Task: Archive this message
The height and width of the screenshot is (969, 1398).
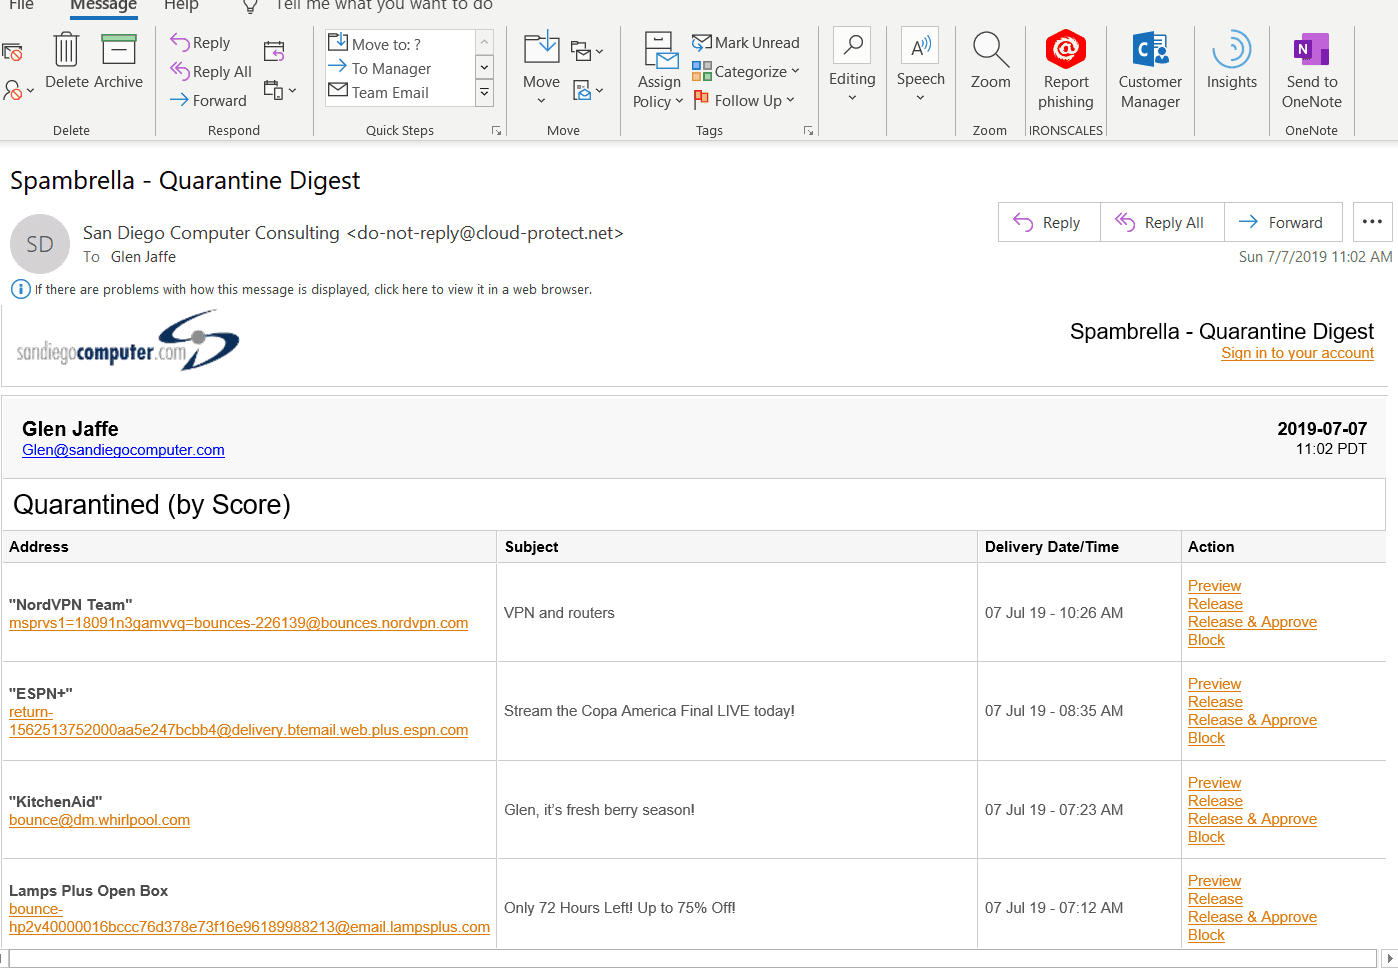Action: pyautogui.click(x=118, y=65)
